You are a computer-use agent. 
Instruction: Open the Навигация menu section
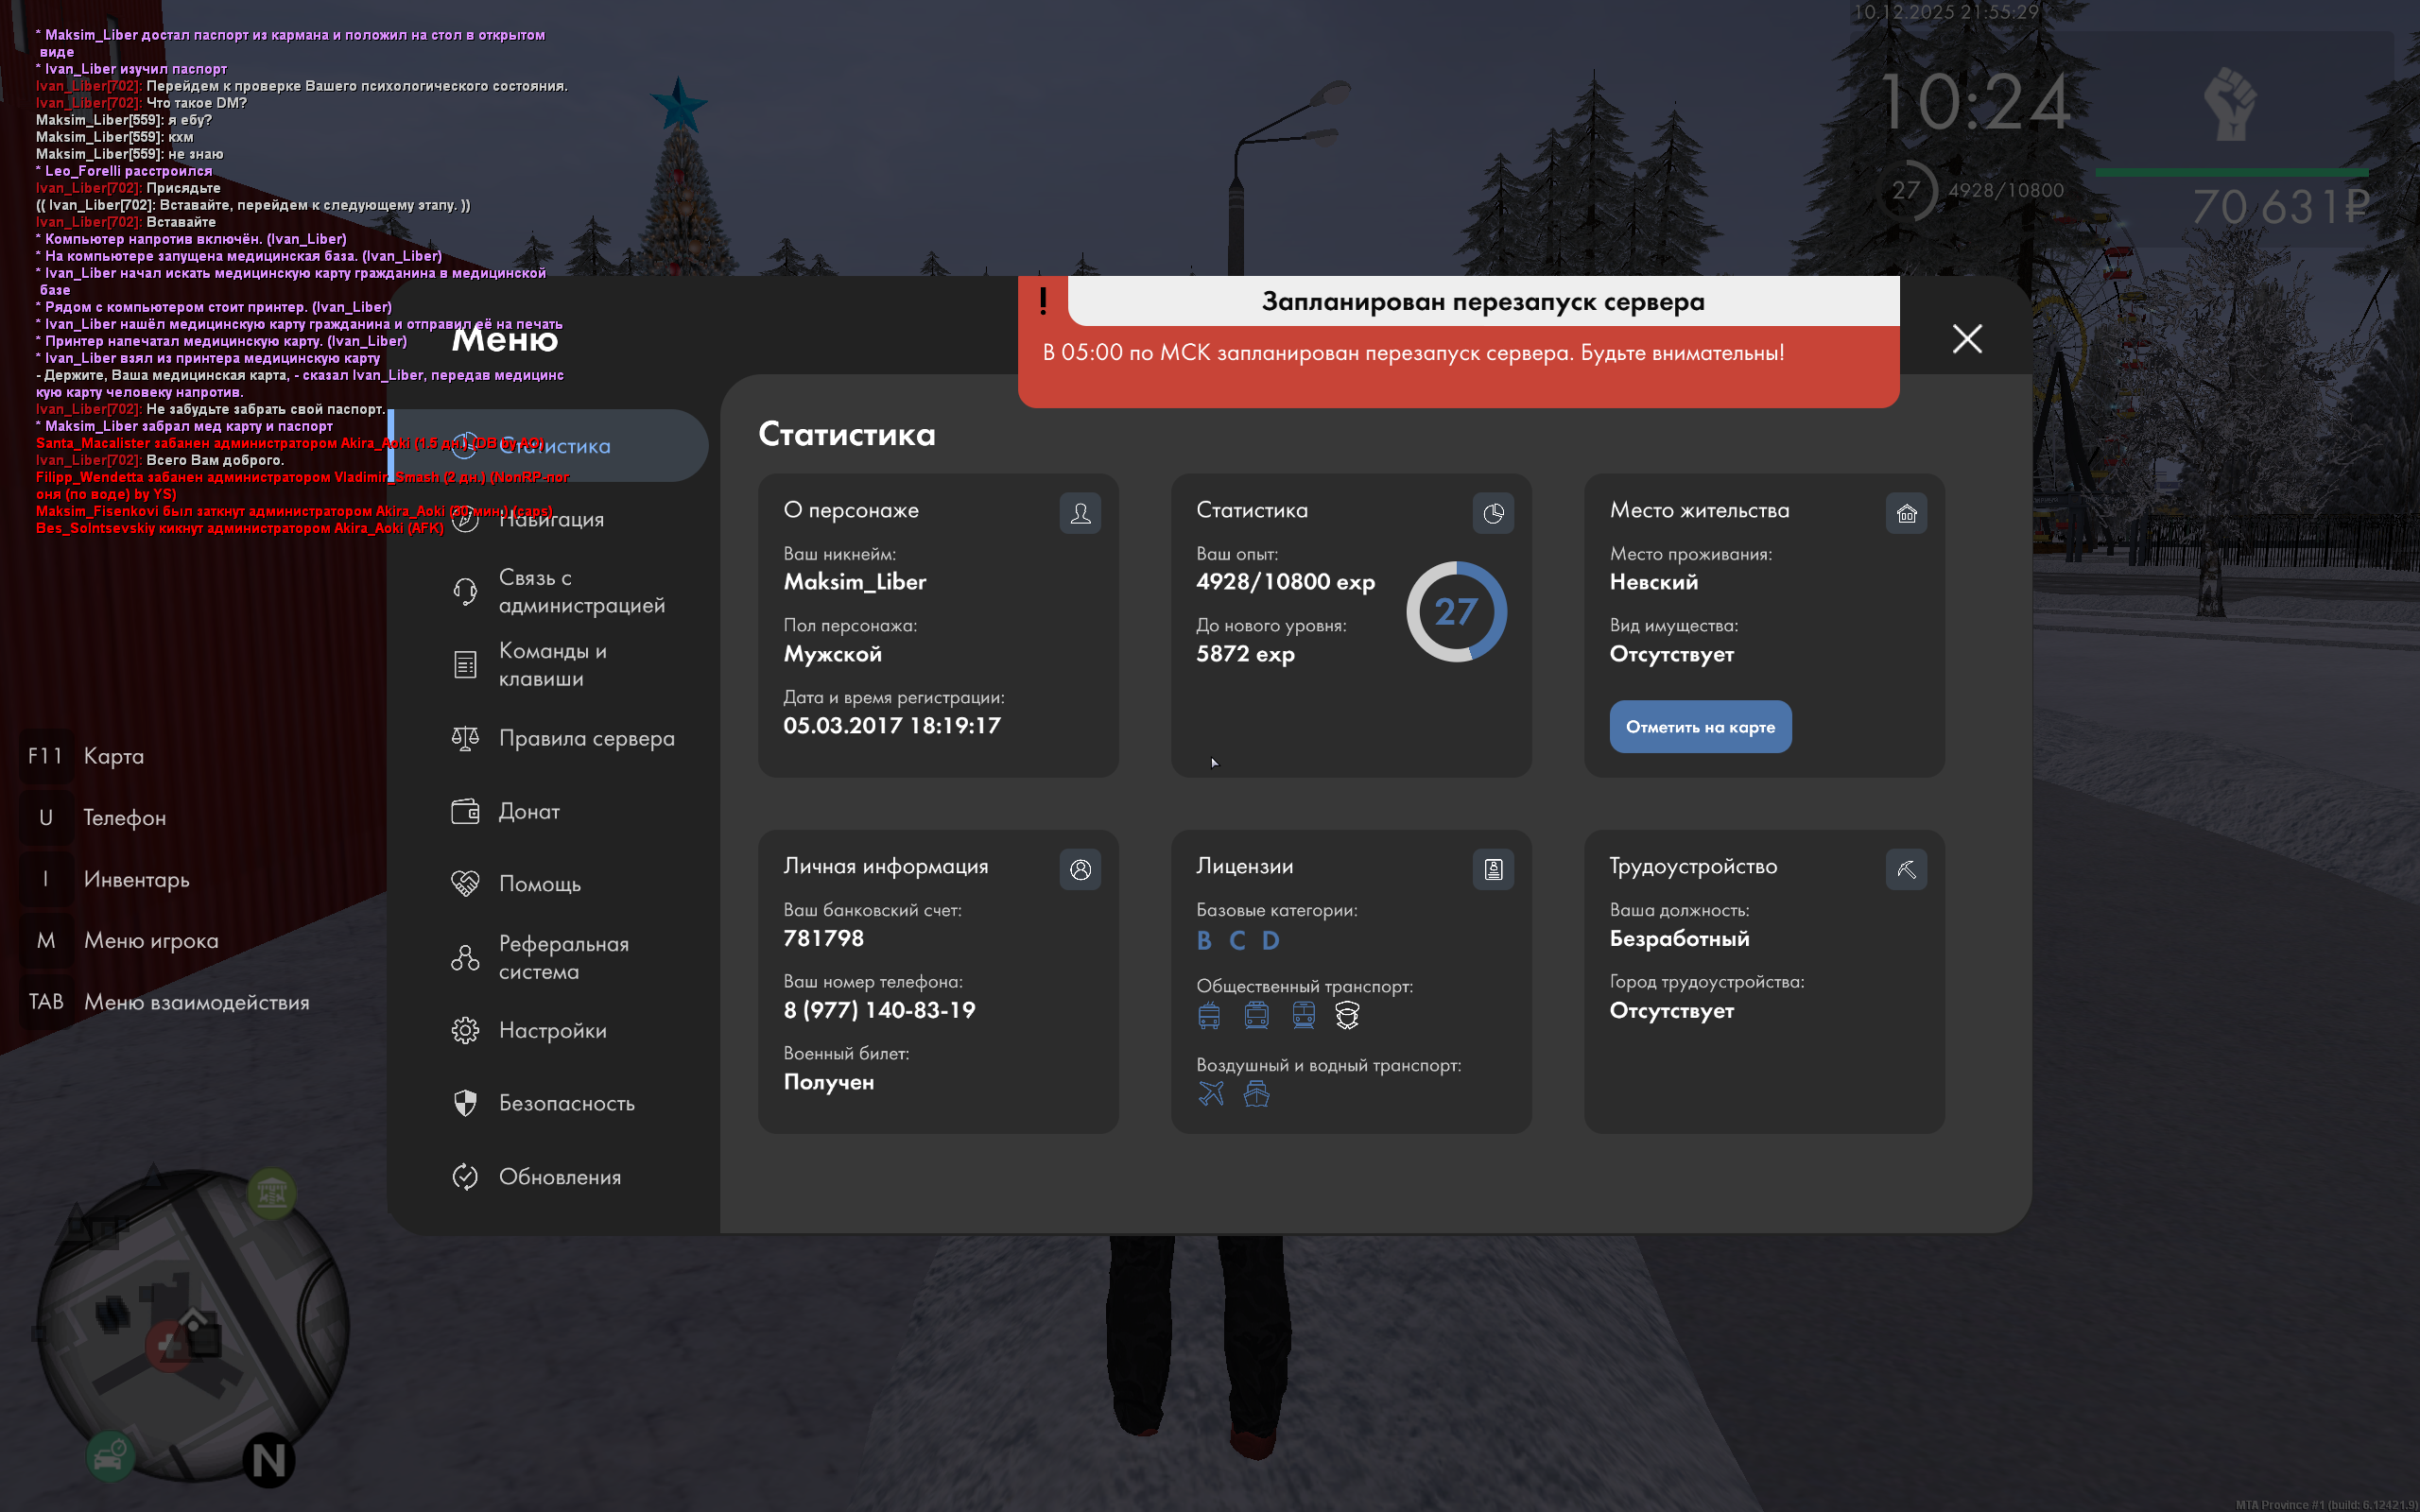coord(551,519)
